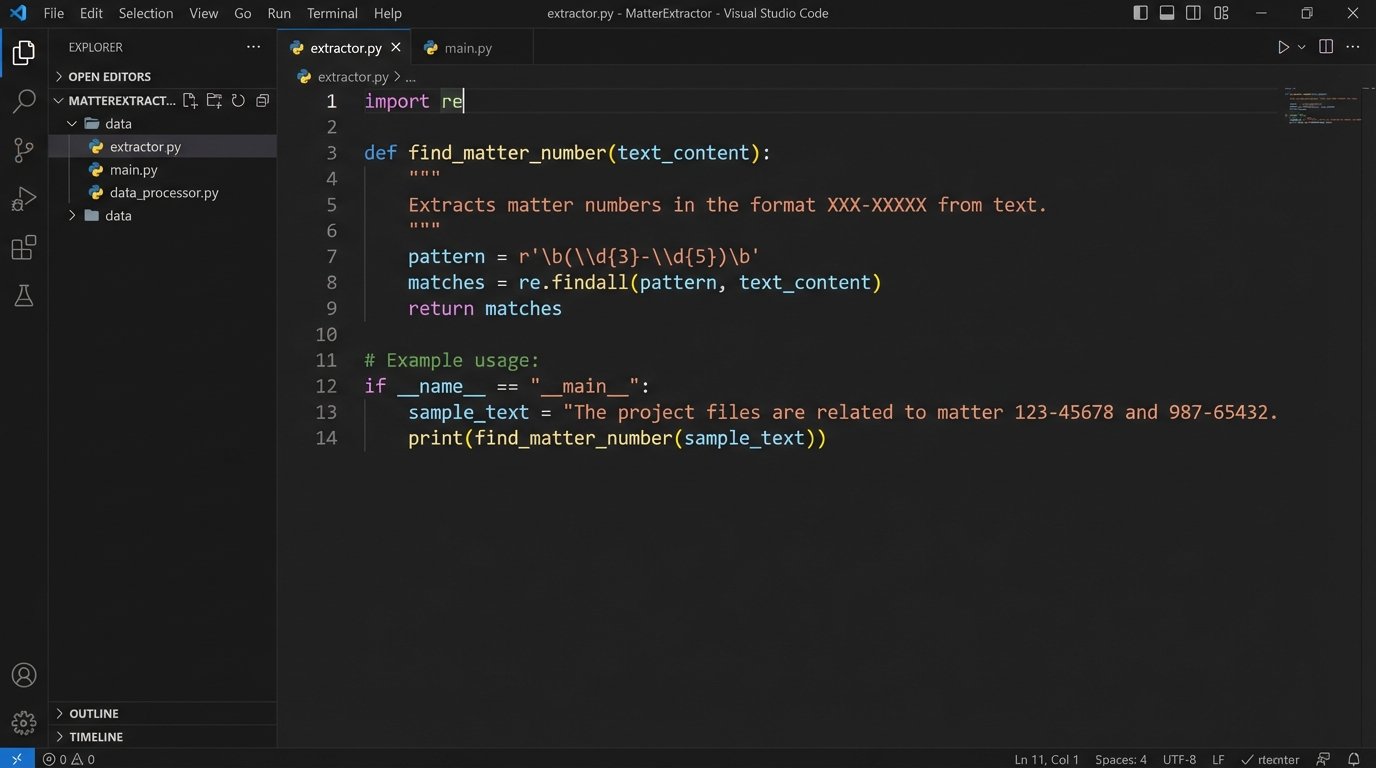Viewport: 1376px width, 768px height.
Task: Expand the collapsed data folder
Action: click(x=117, y=216)
